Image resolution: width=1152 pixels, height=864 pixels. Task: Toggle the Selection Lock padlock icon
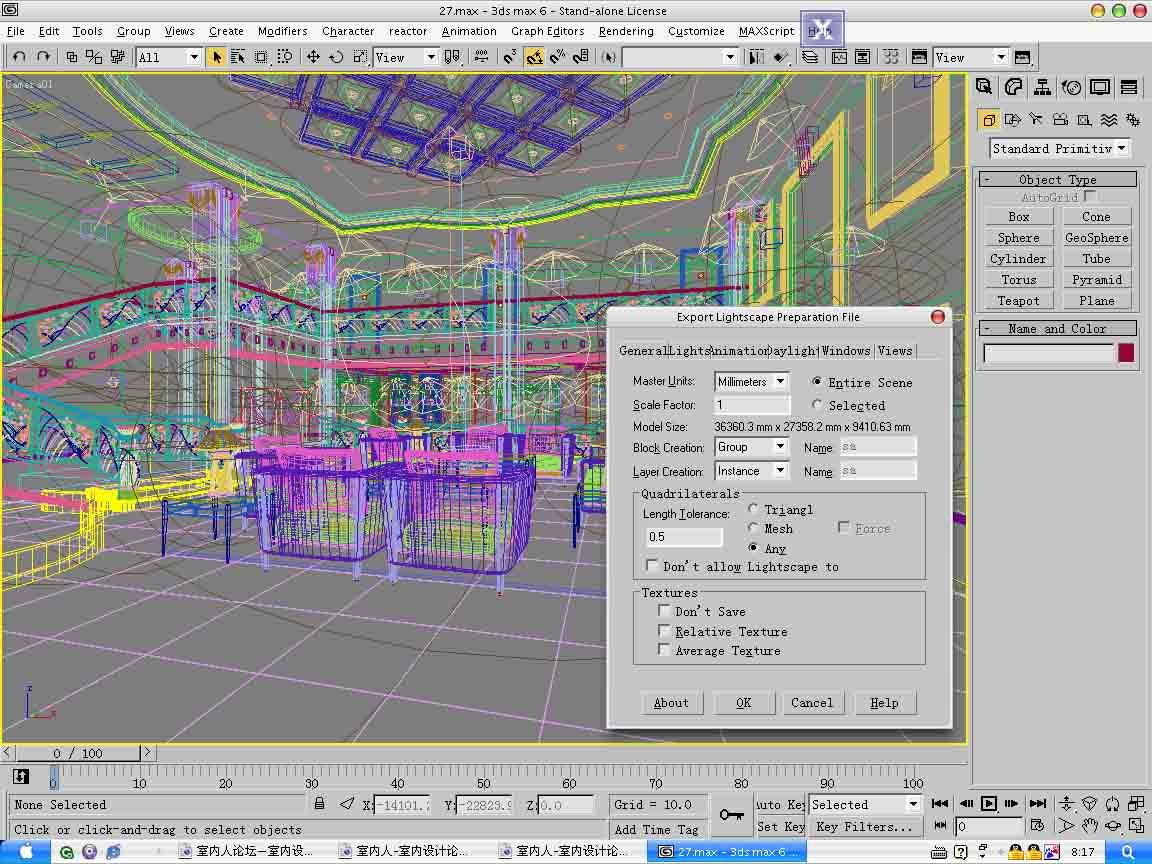point(319,804)
